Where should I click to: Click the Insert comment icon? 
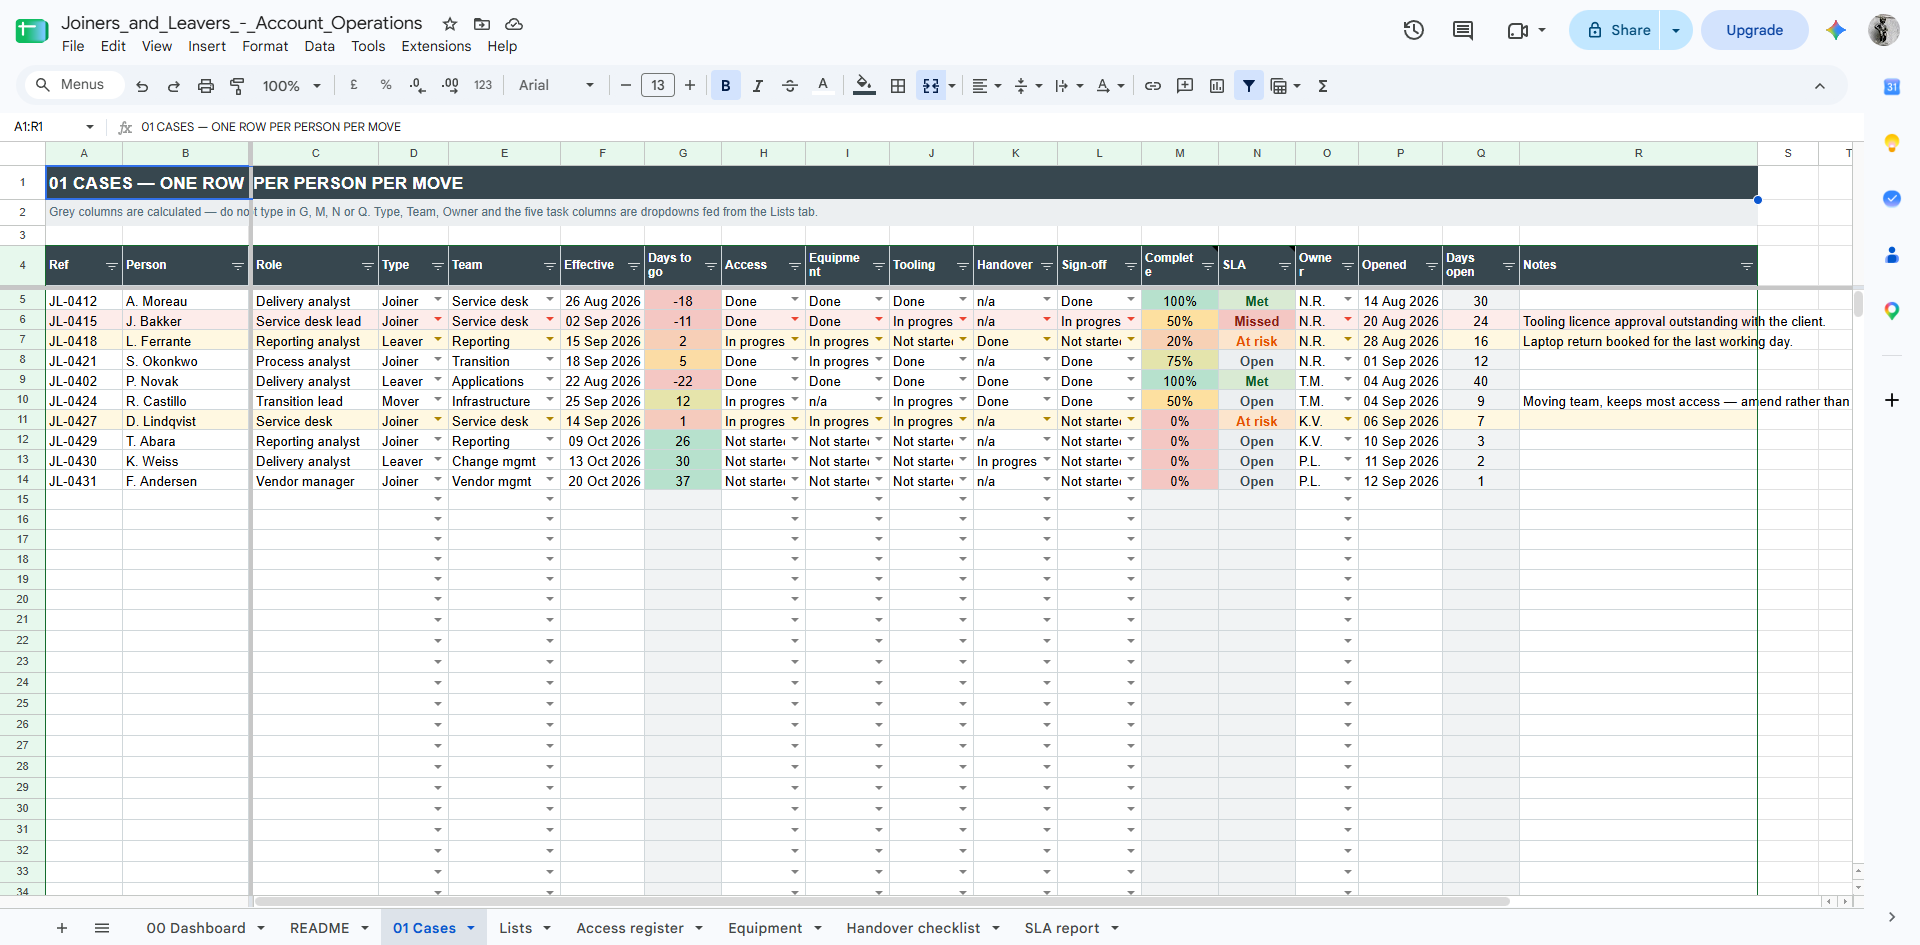click(1185, 86)
